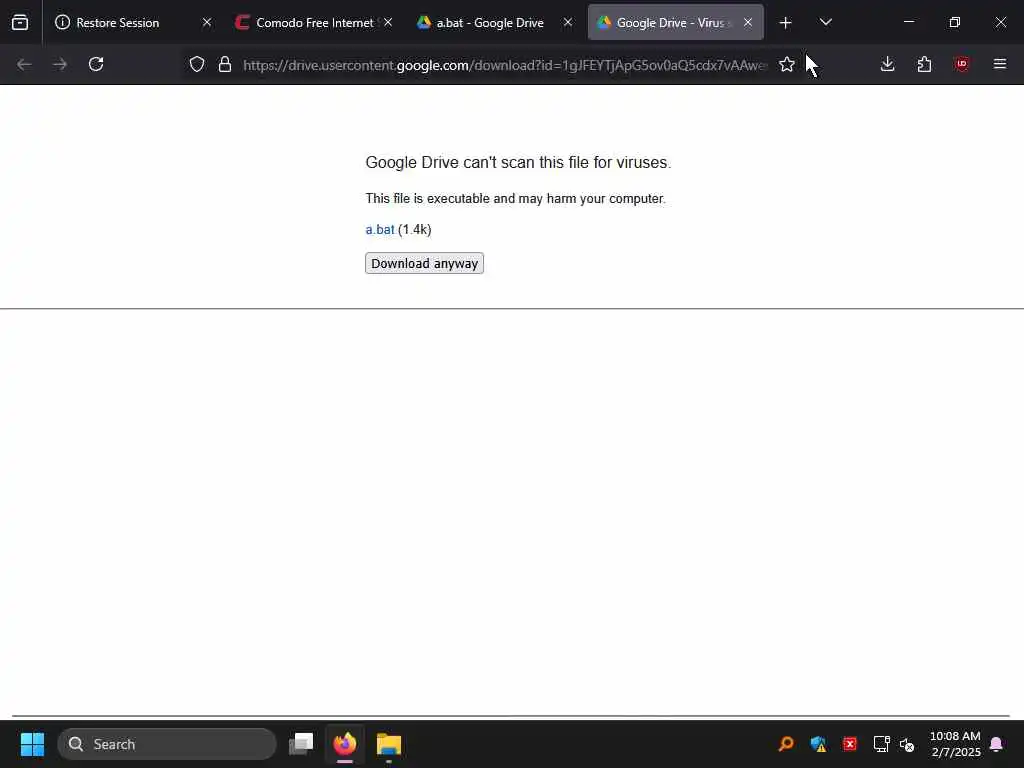Go forward one page
This screenshot has height=768, width=1024.
coord(59,64)
